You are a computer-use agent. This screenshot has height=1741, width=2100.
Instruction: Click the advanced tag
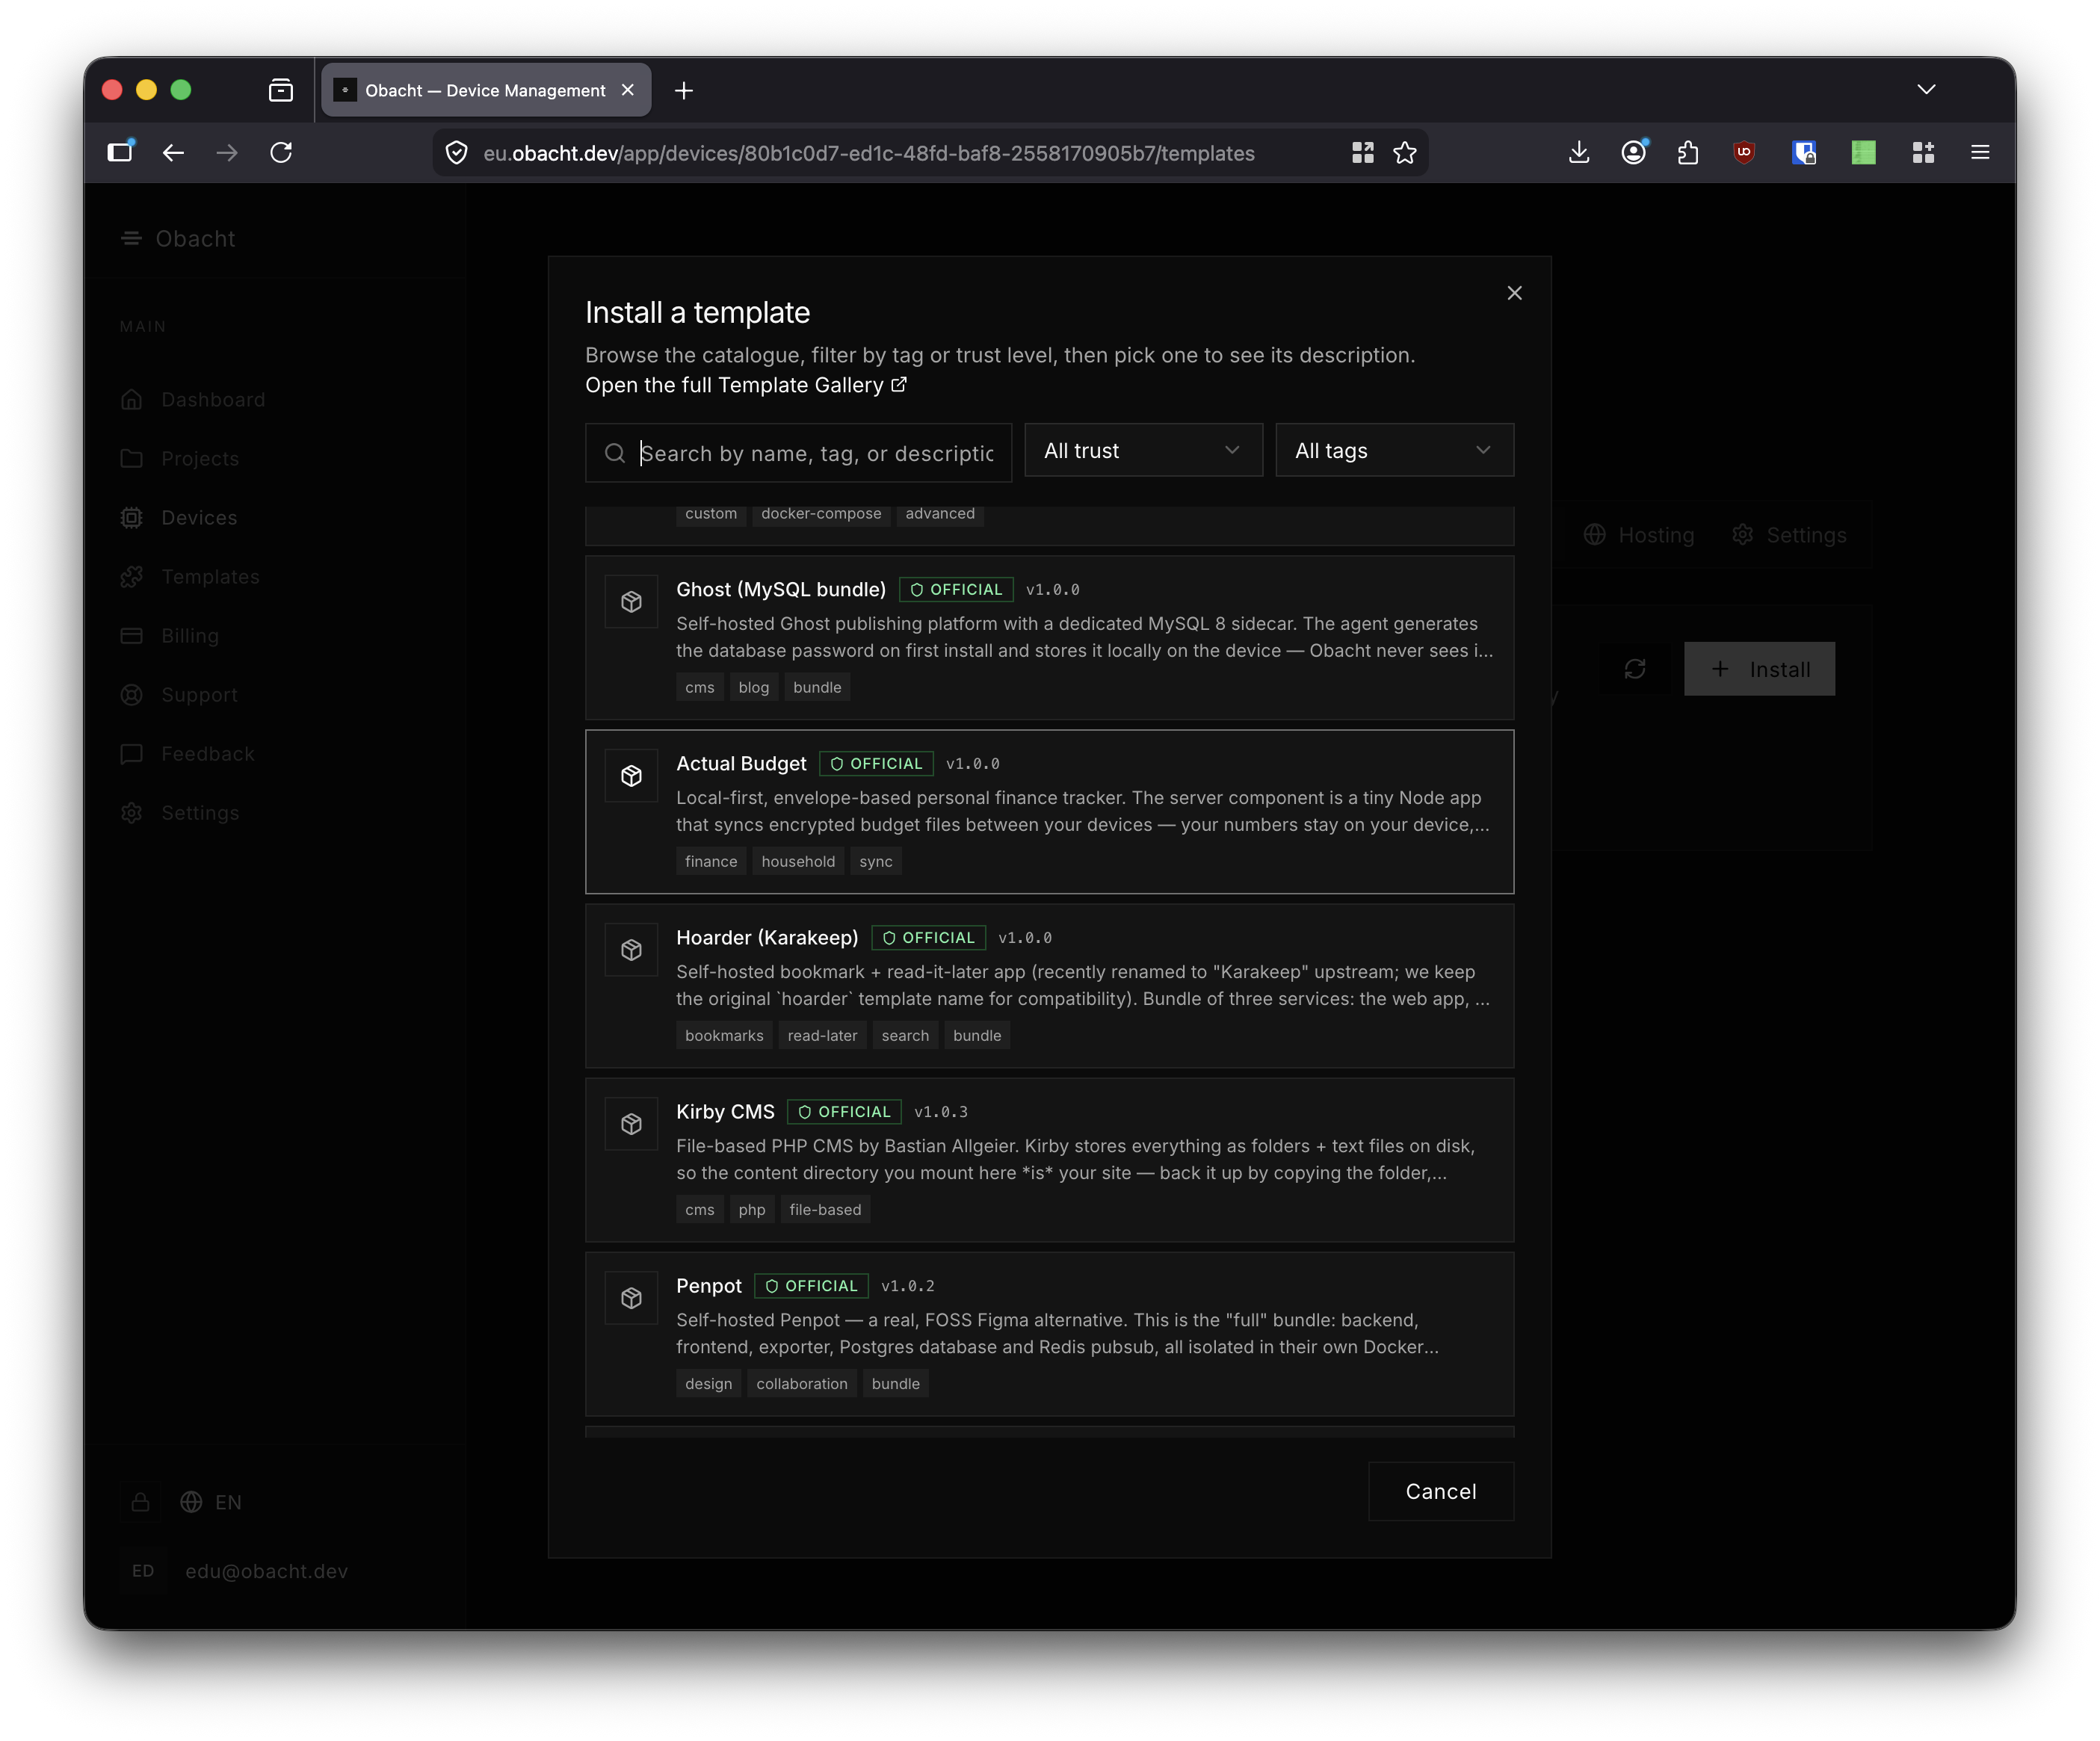(940, 513)
